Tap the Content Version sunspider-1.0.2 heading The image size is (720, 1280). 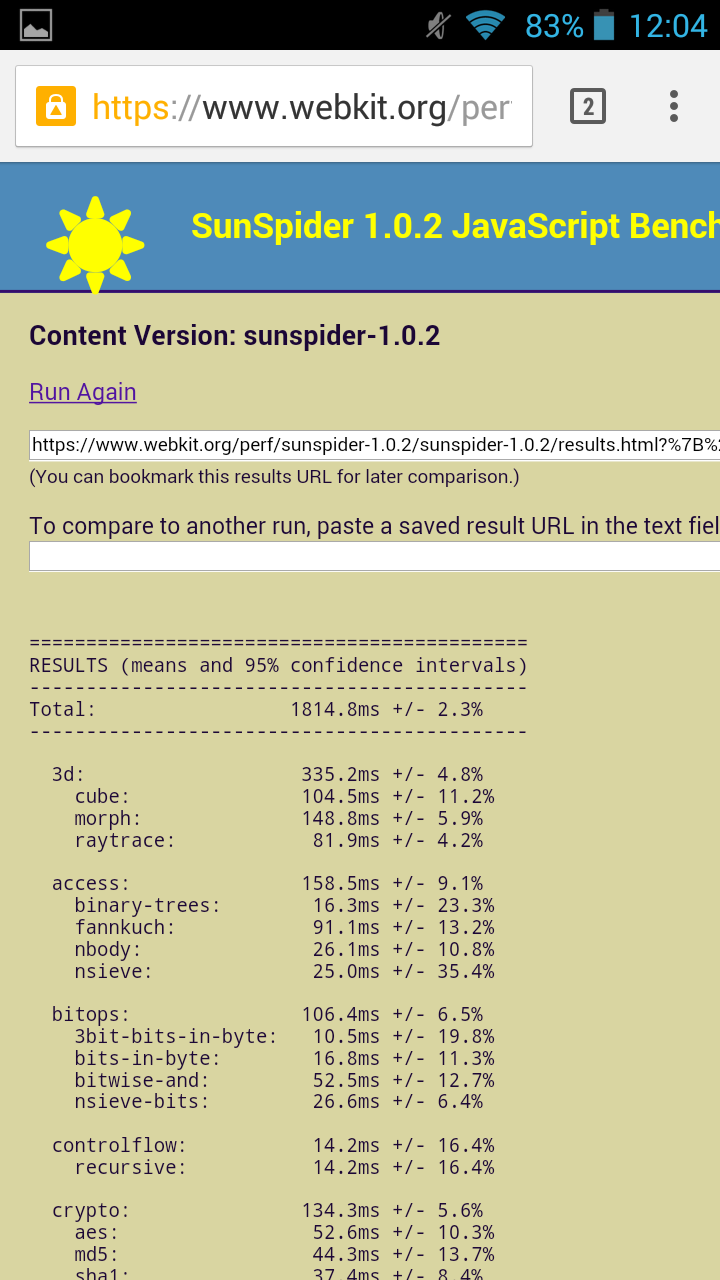click(x=235, y=335)
